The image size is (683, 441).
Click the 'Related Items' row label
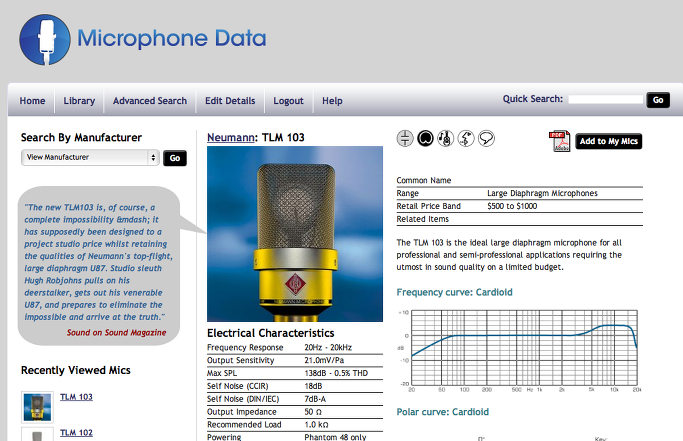[423, 219]
